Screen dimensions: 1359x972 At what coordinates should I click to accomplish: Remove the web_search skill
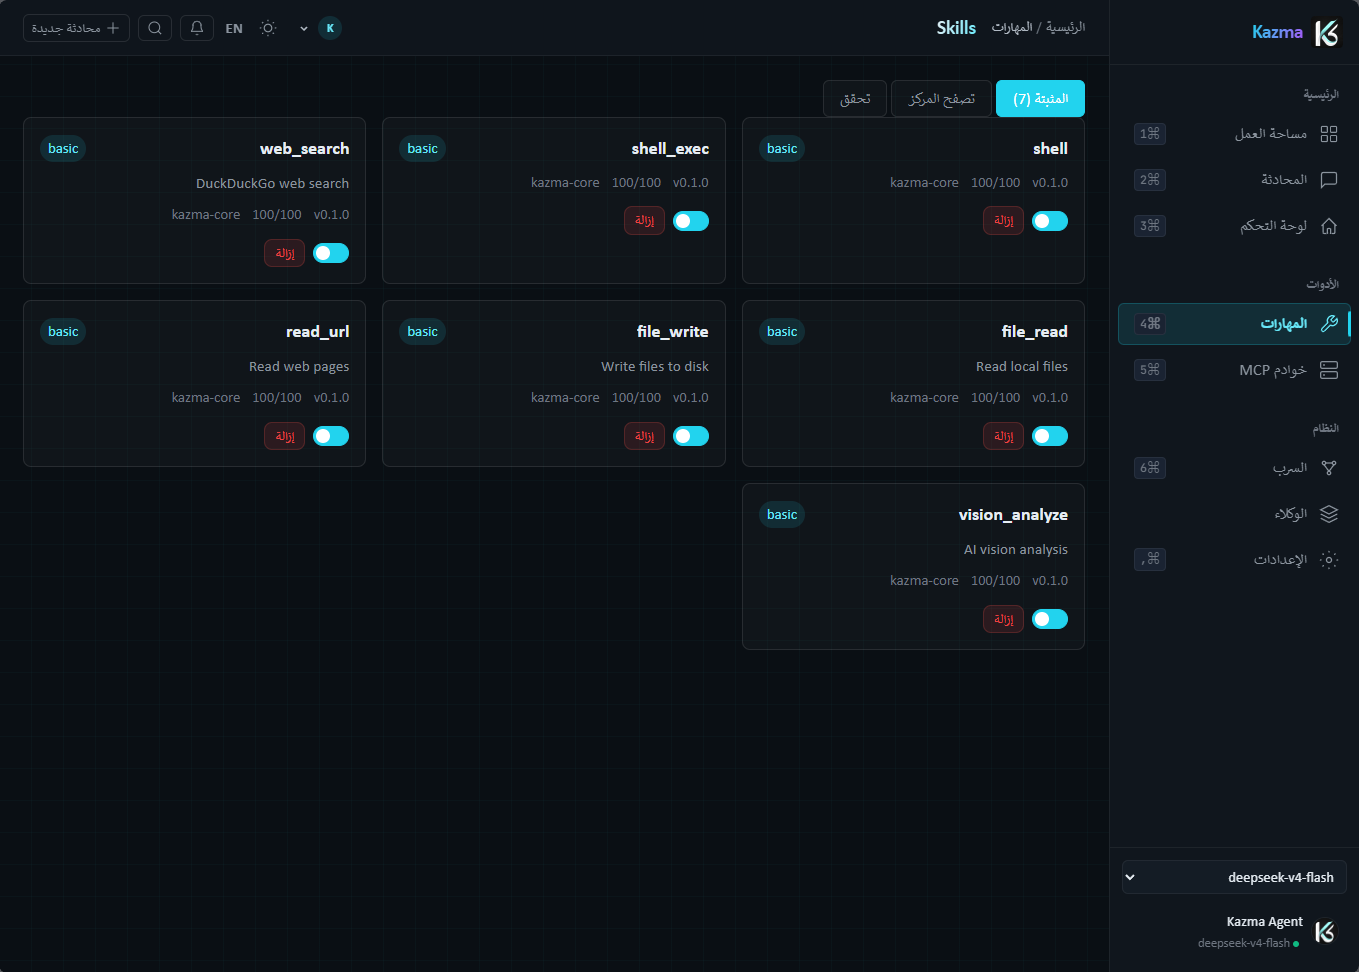point(285,253)
